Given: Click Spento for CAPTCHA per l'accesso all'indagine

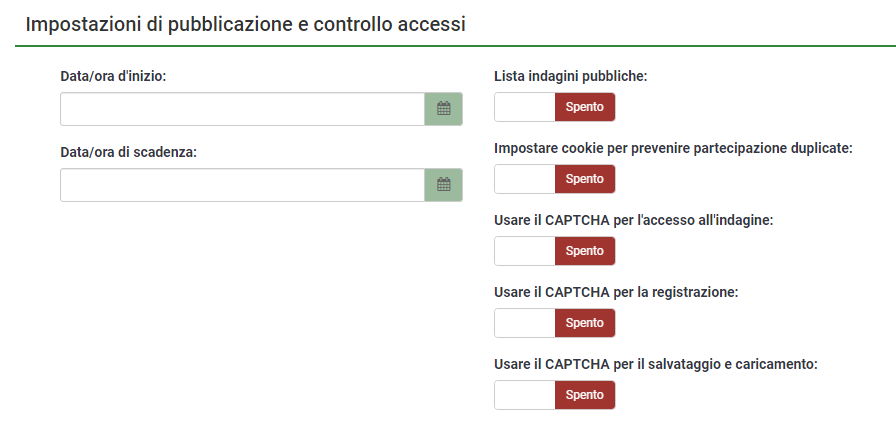Looking at the screenshot, I should pyautogui.click(x=585, y=251).
